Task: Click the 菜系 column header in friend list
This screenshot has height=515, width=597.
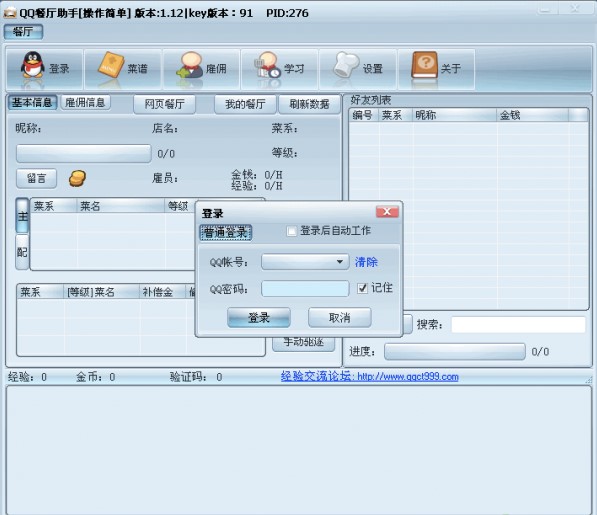Action: coord(395,115)
